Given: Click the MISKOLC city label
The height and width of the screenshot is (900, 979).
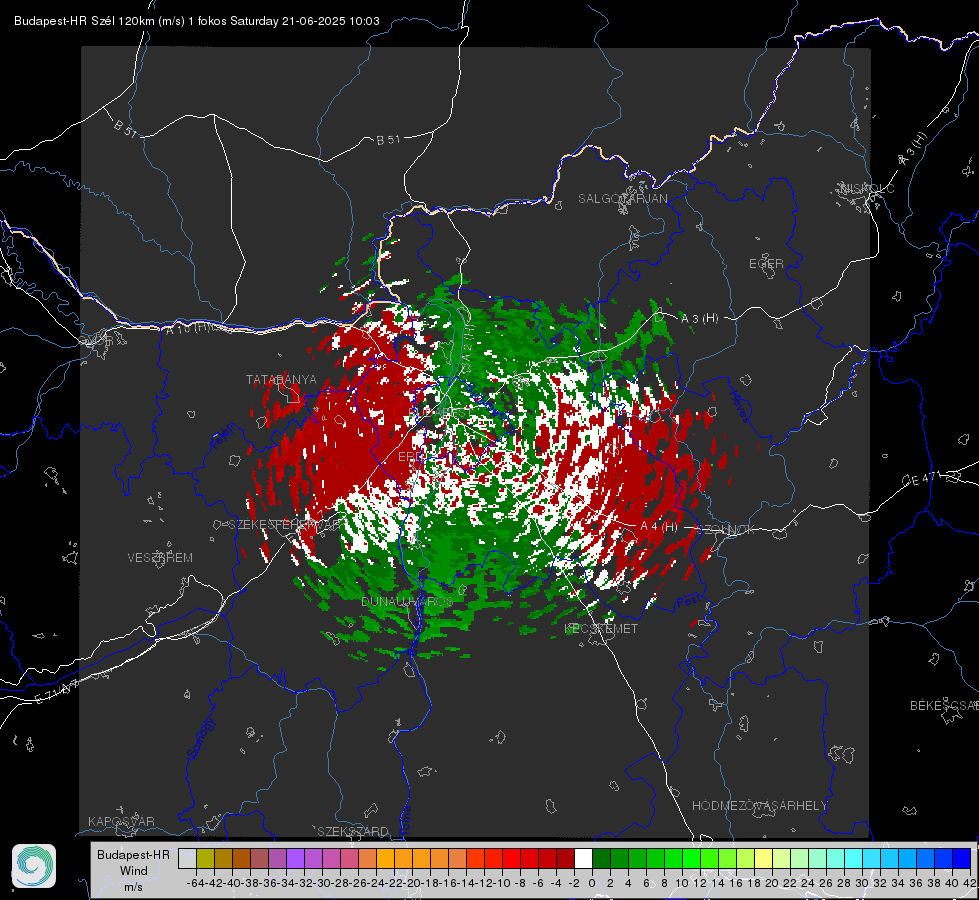Looking at the screenshot, I should click(x=867, y=189).
